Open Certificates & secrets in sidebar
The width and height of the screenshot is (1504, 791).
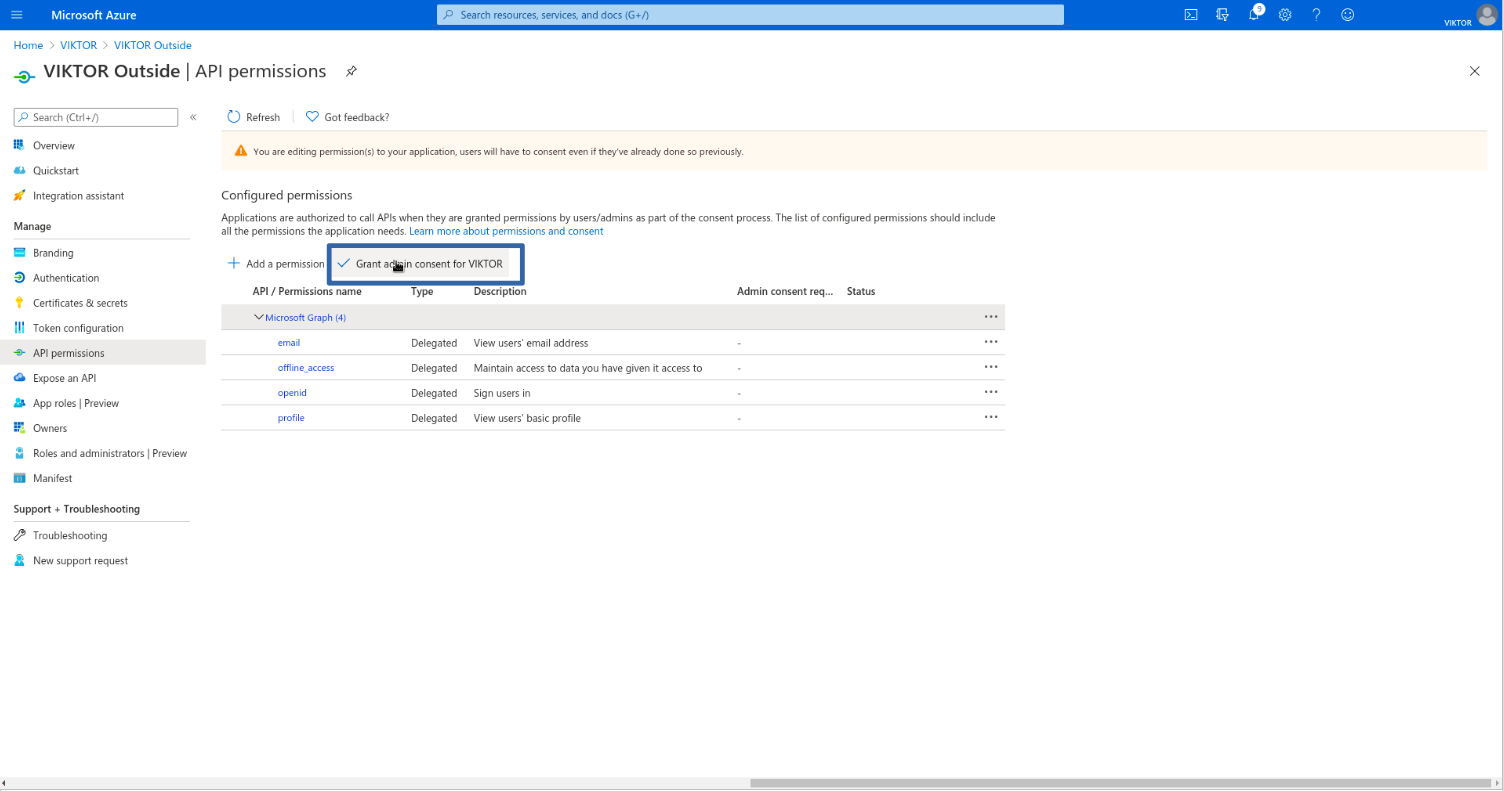(x=80, y=303)
